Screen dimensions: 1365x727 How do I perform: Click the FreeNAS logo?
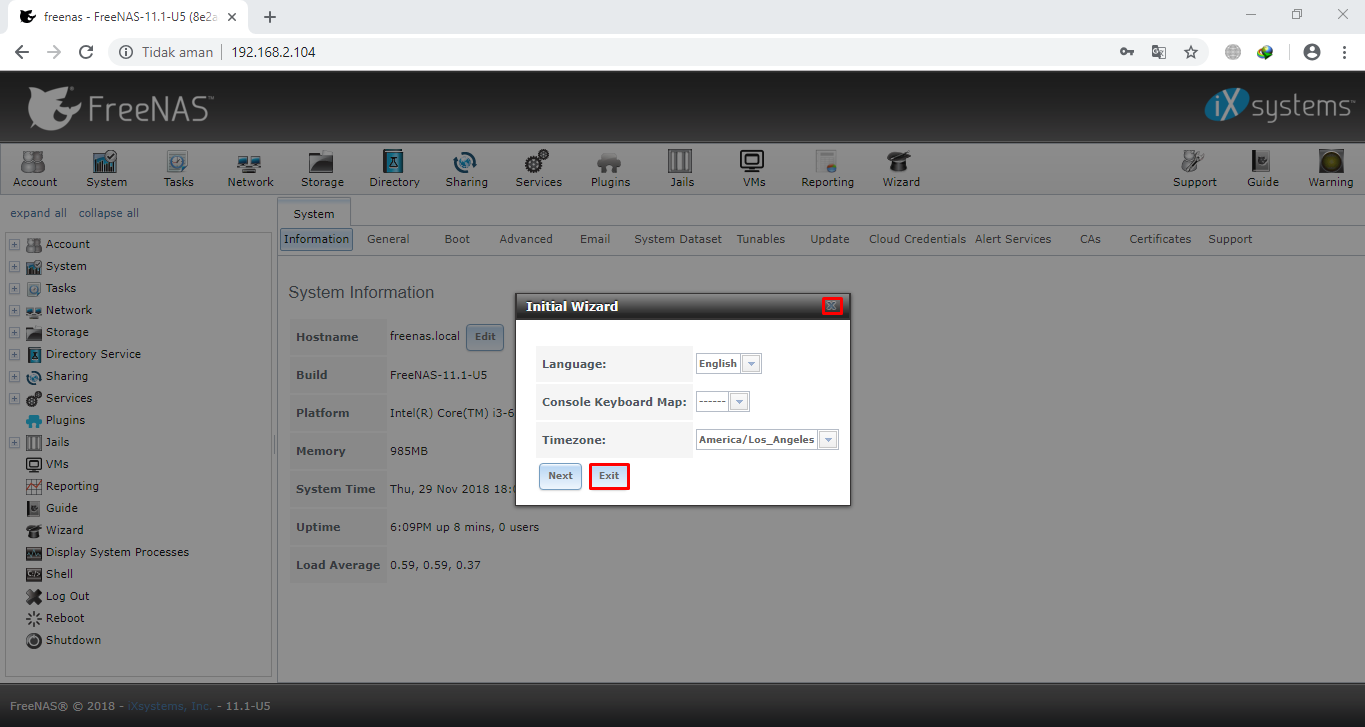click(120, 107)
